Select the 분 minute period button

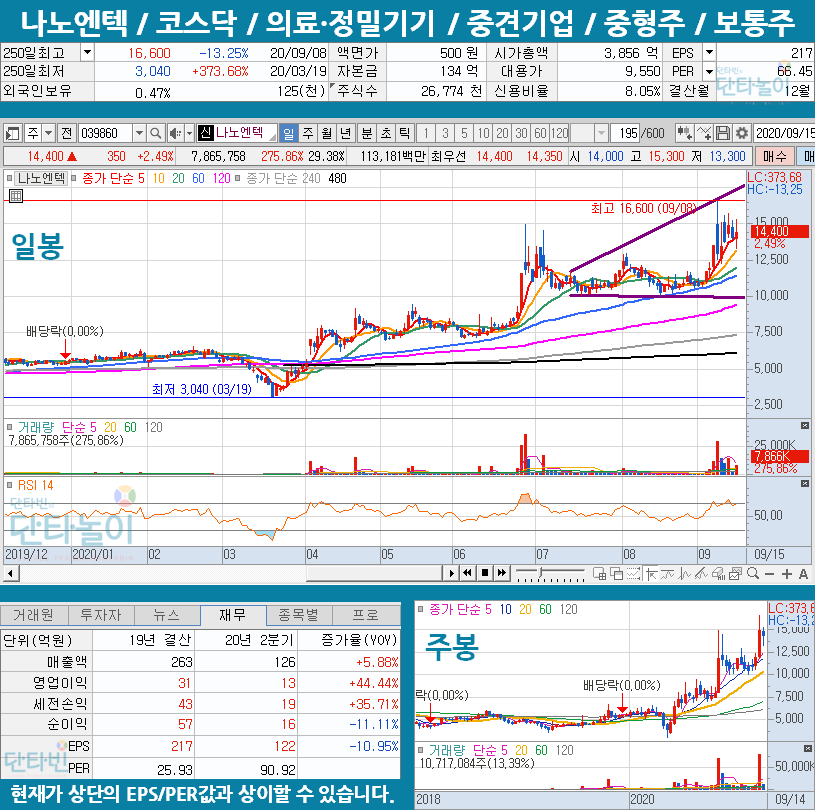point(367,134)
